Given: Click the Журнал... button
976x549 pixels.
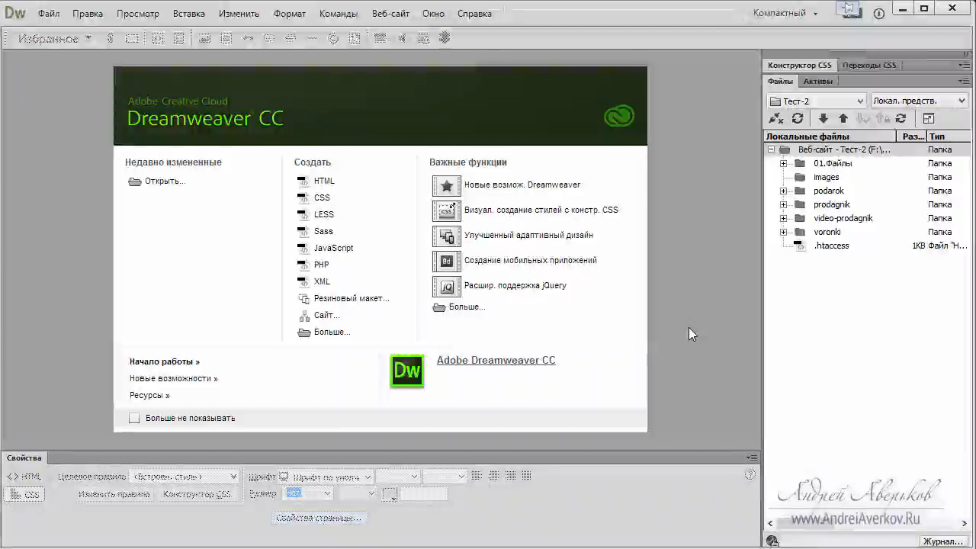Looking at the screenshot, I should coord(943,542).
